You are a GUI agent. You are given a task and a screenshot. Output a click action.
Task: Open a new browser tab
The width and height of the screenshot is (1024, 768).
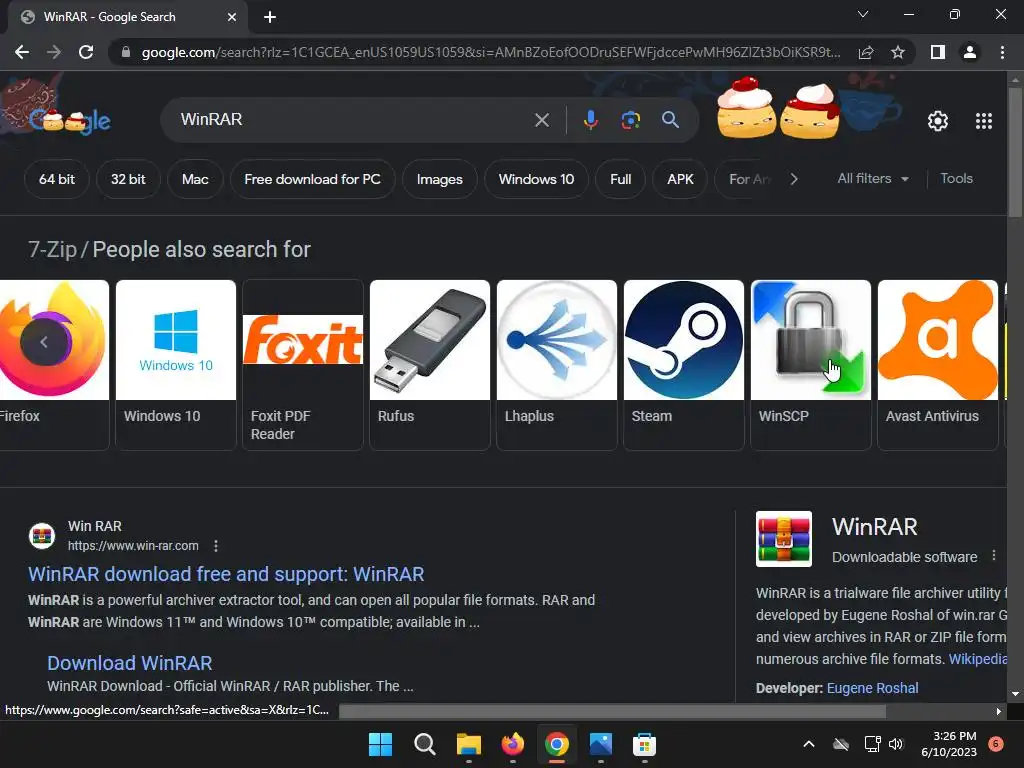[x=270, y=17]
